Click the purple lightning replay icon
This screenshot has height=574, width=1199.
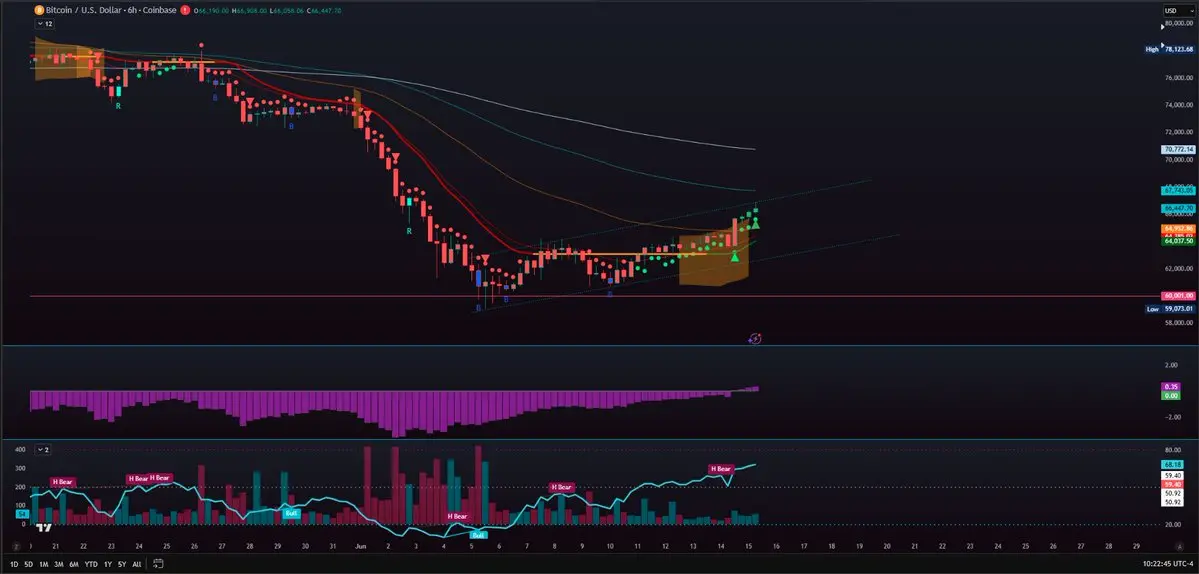(755, 338)
